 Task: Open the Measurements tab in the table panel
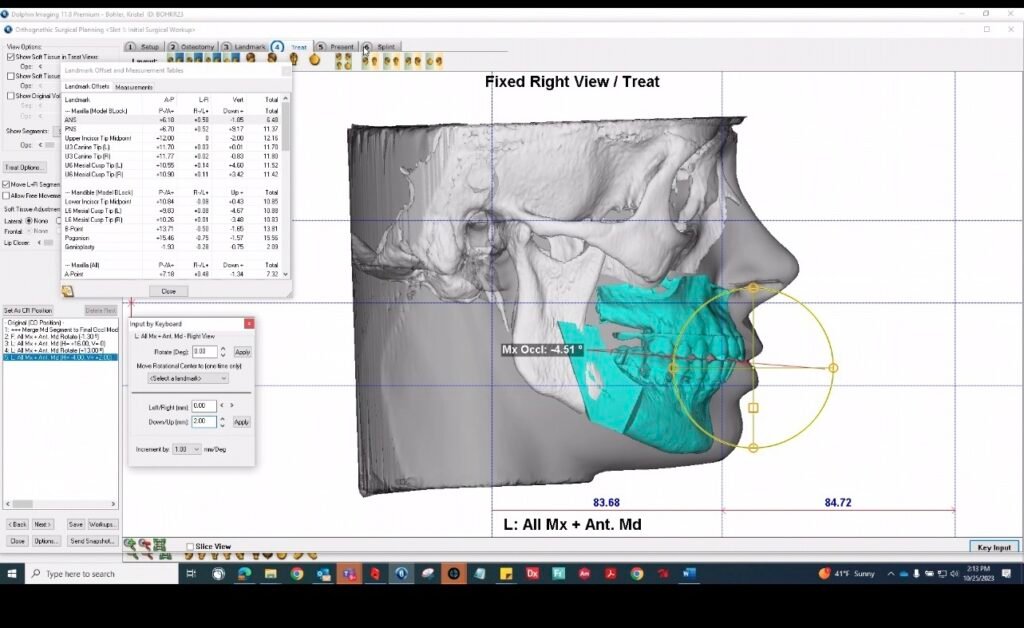[134, 87]
